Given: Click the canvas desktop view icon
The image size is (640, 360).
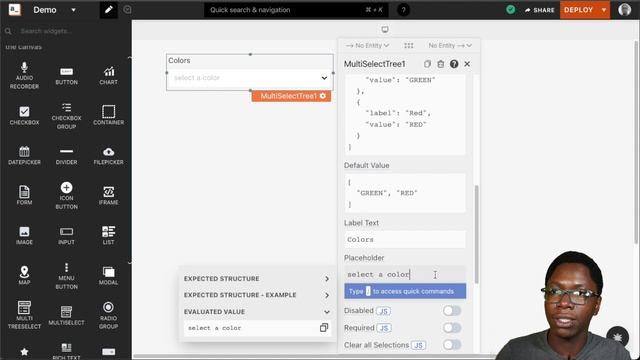Looking at the screenshot, I should click(x=384, y=29).
